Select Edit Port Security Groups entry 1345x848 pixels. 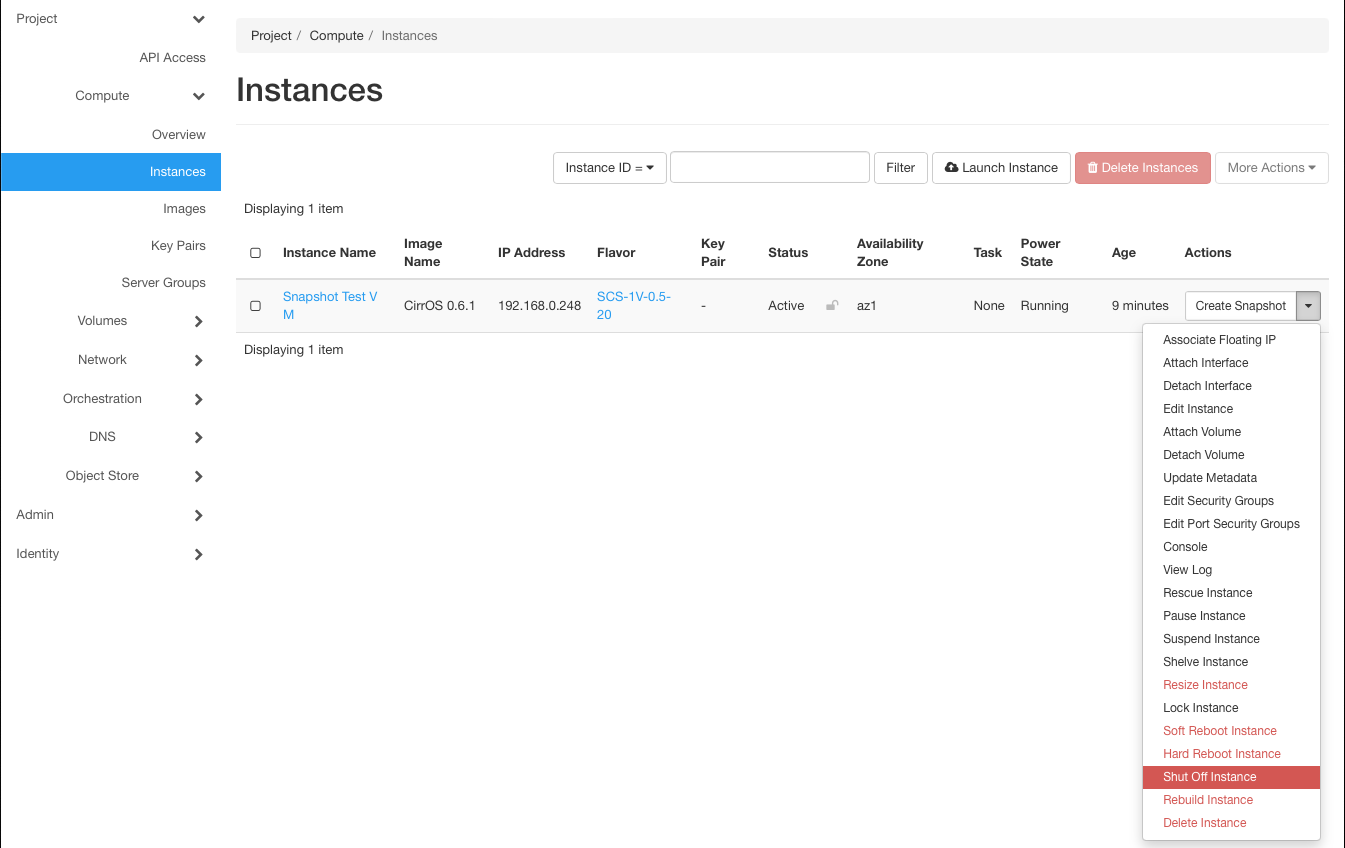pyautogui.click(x=1231, y=524)
